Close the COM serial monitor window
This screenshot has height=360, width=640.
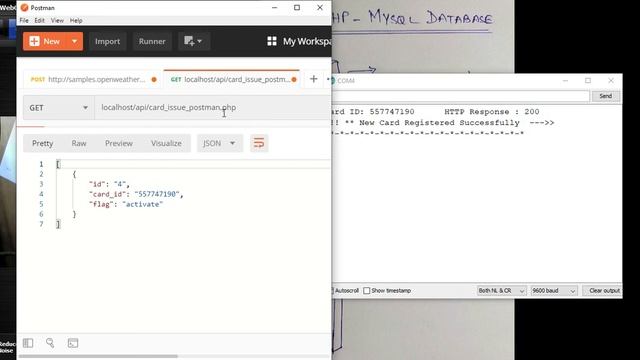pyautogui.click(x=611, y=81)
